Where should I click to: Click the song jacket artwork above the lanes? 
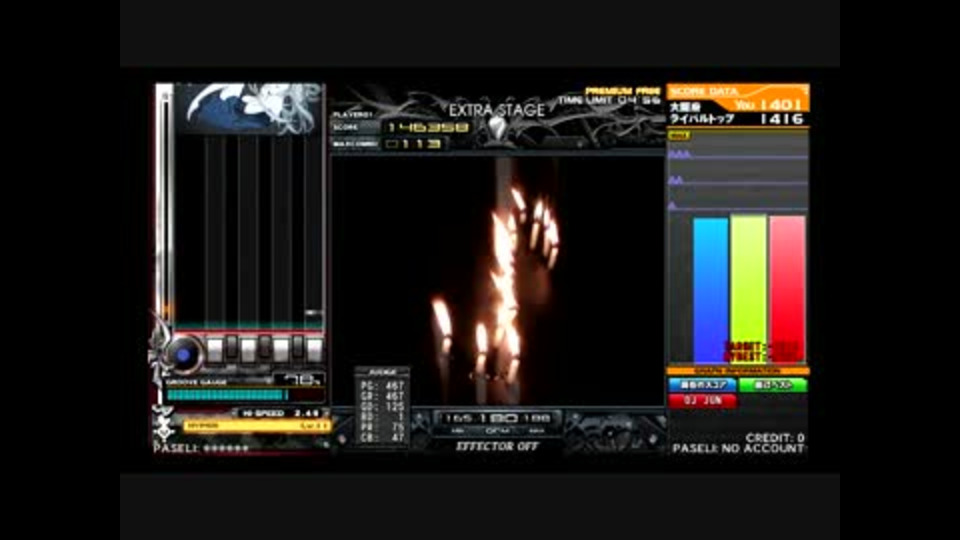249,109
